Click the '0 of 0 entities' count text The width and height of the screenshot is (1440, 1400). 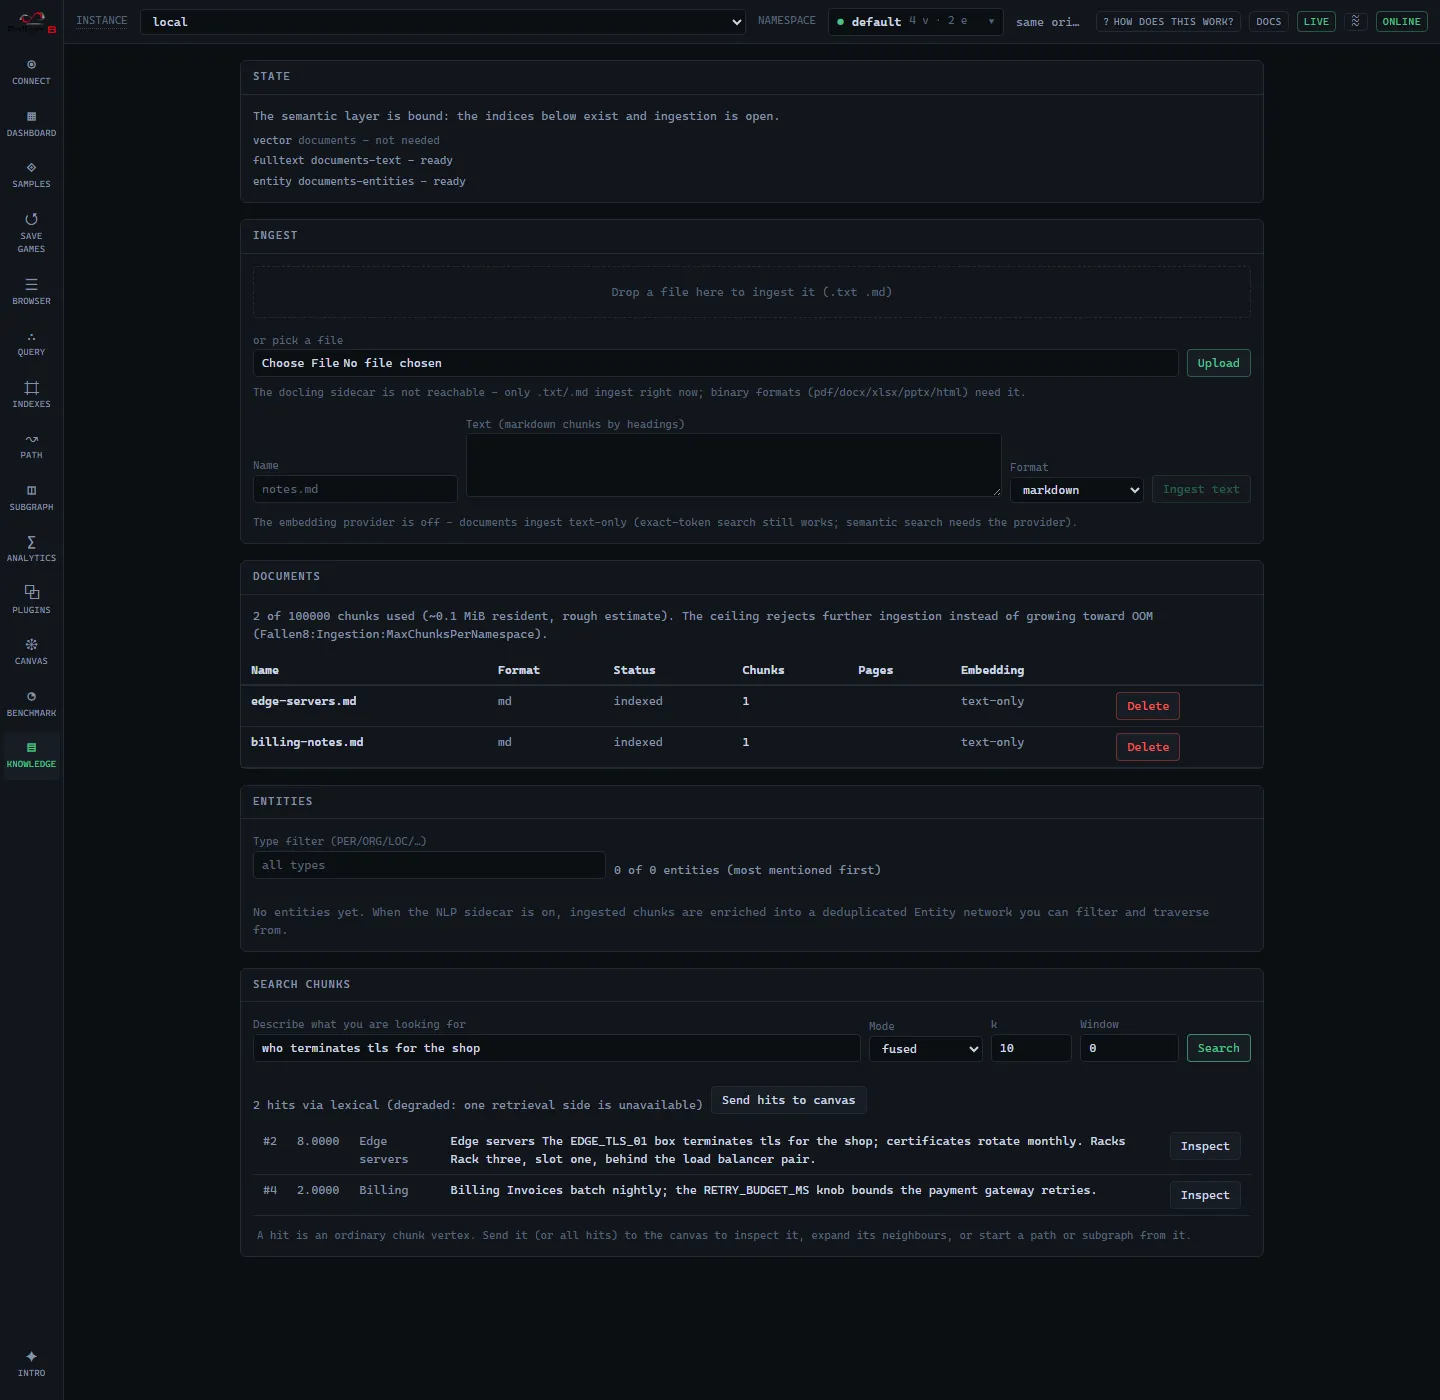(x=747, y=870)
